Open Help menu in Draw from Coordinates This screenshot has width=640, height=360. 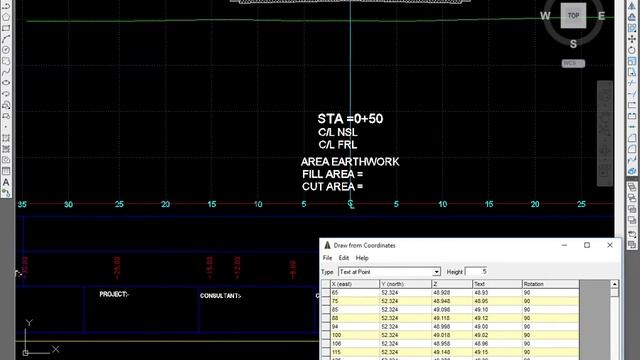coord(362,258)
